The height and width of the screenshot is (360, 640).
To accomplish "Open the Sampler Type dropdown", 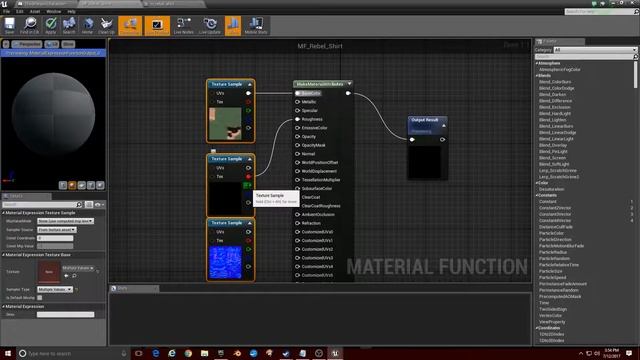I will [55, 289].
